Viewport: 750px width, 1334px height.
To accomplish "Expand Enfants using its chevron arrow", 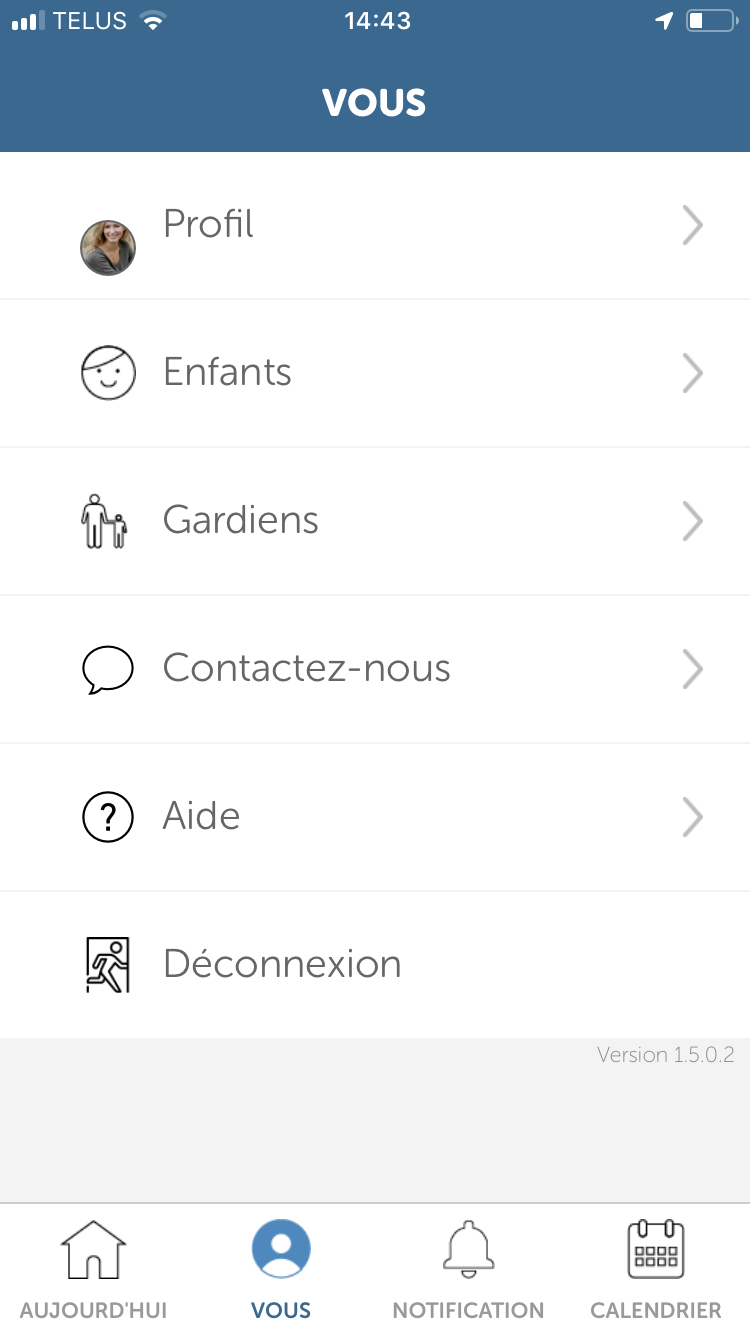I will (692, 373).
